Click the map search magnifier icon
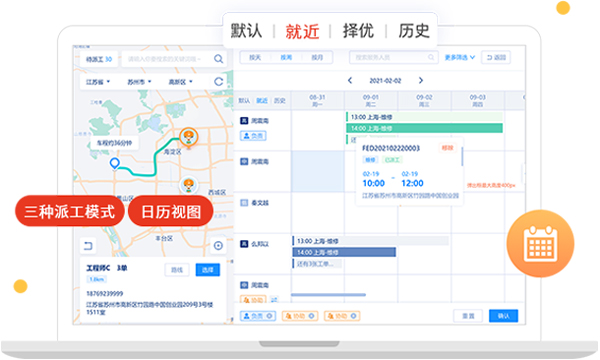The width and height of the screenshot is (600, 360). 218,59
